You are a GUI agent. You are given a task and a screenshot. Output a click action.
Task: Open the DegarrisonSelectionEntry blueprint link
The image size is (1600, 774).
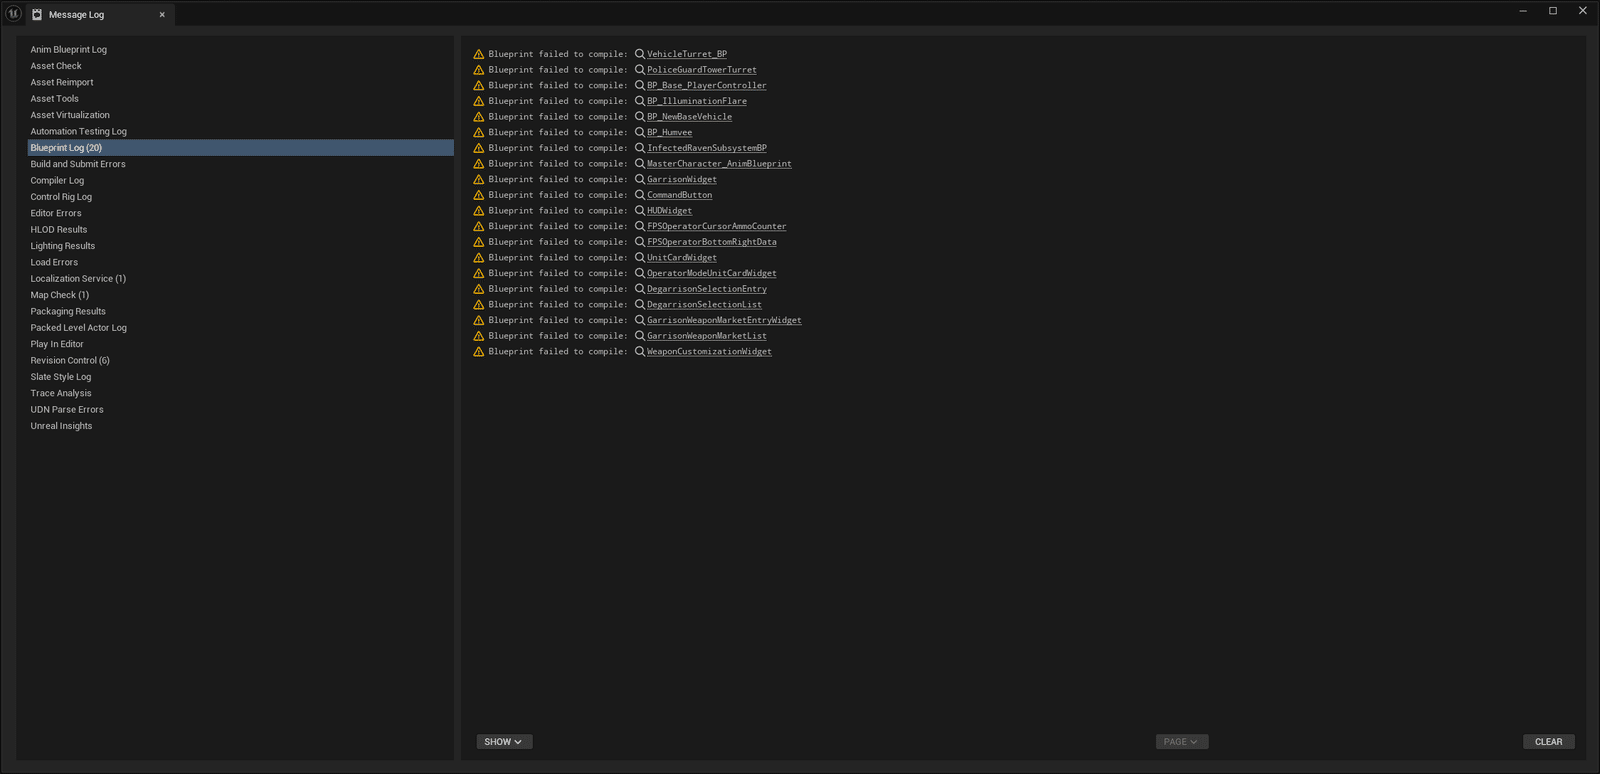[707, 289]
